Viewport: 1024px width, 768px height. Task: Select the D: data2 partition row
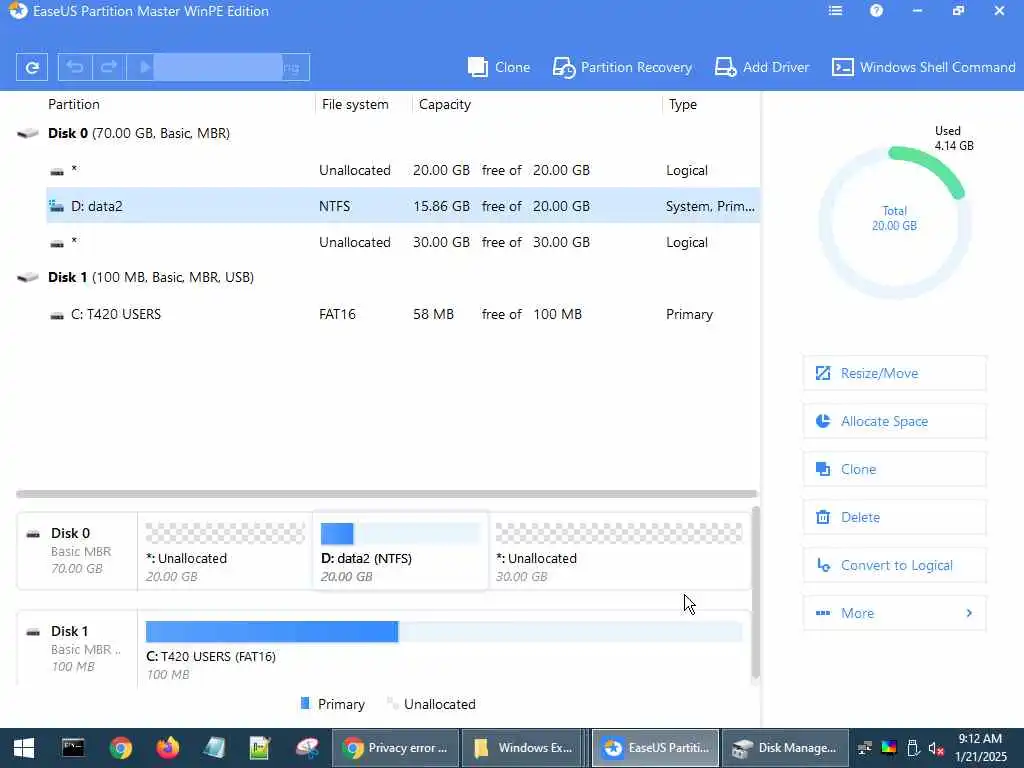[402, 206]
